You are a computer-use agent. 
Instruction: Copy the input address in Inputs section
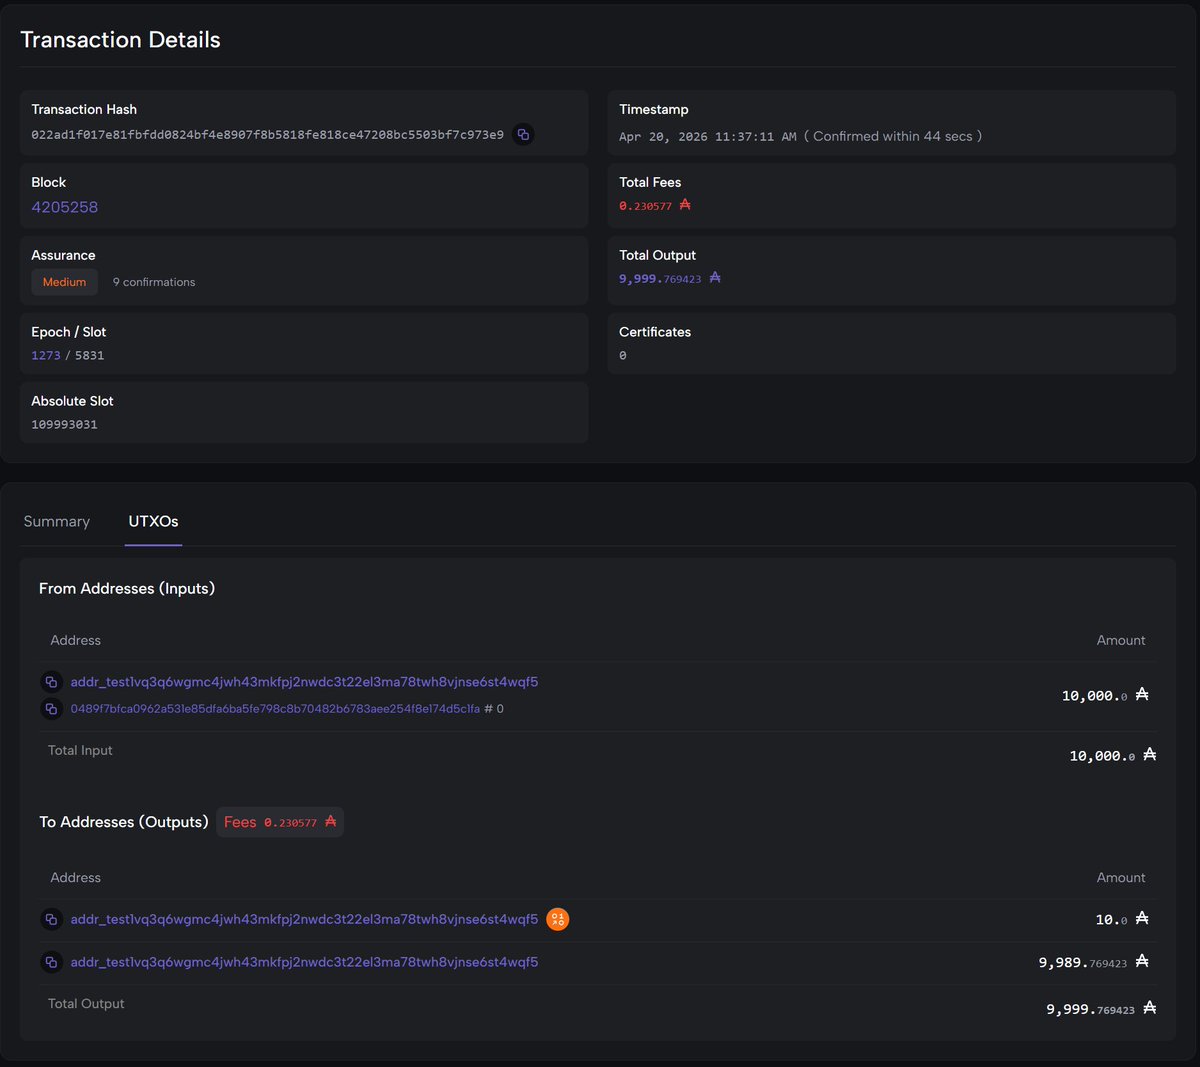tap(51, 682)
